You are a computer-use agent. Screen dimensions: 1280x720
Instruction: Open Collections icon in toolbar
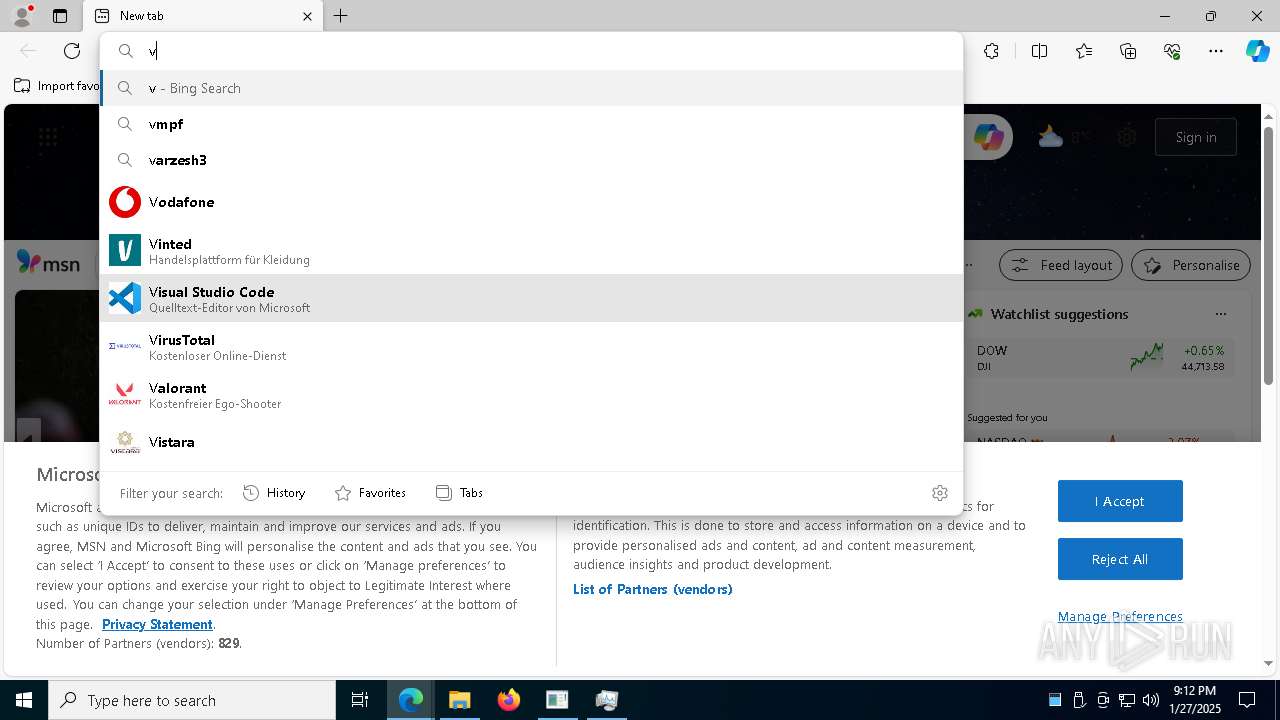click(1128, 51)
